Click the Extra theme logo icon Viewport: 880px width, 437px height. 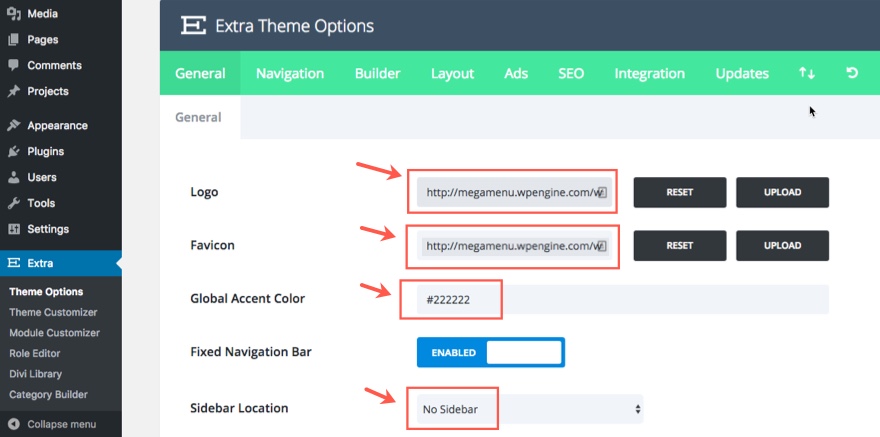coord(193,26)
